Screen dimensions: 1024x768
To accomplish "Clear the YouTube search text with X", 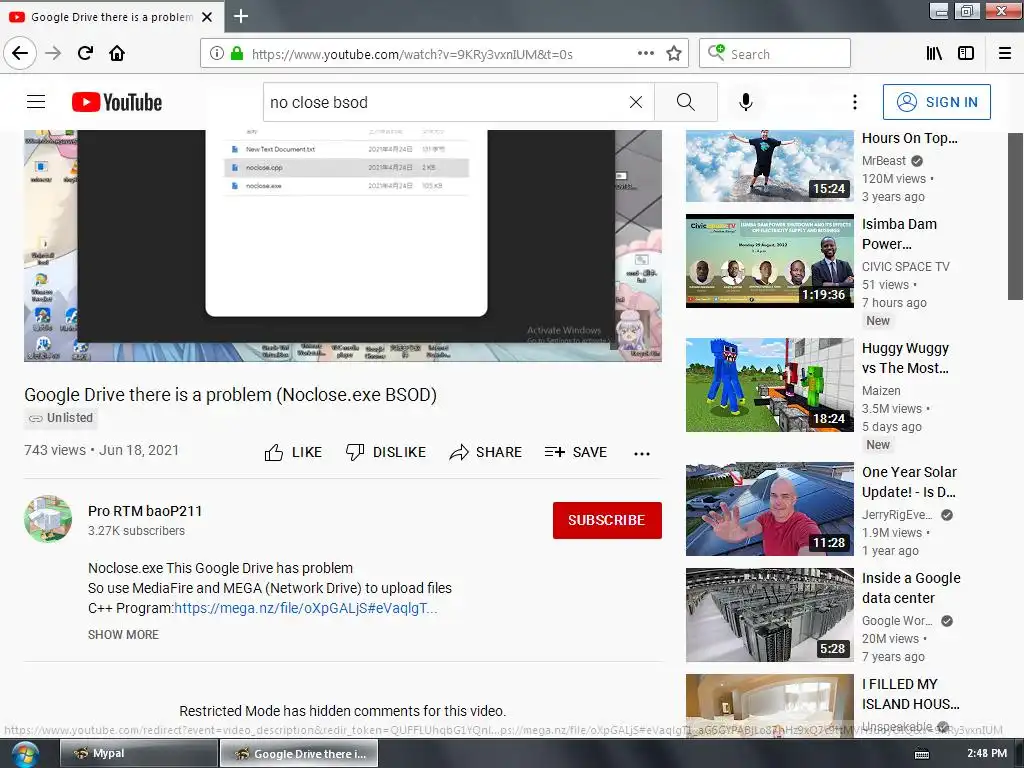I will click(635, 102).
